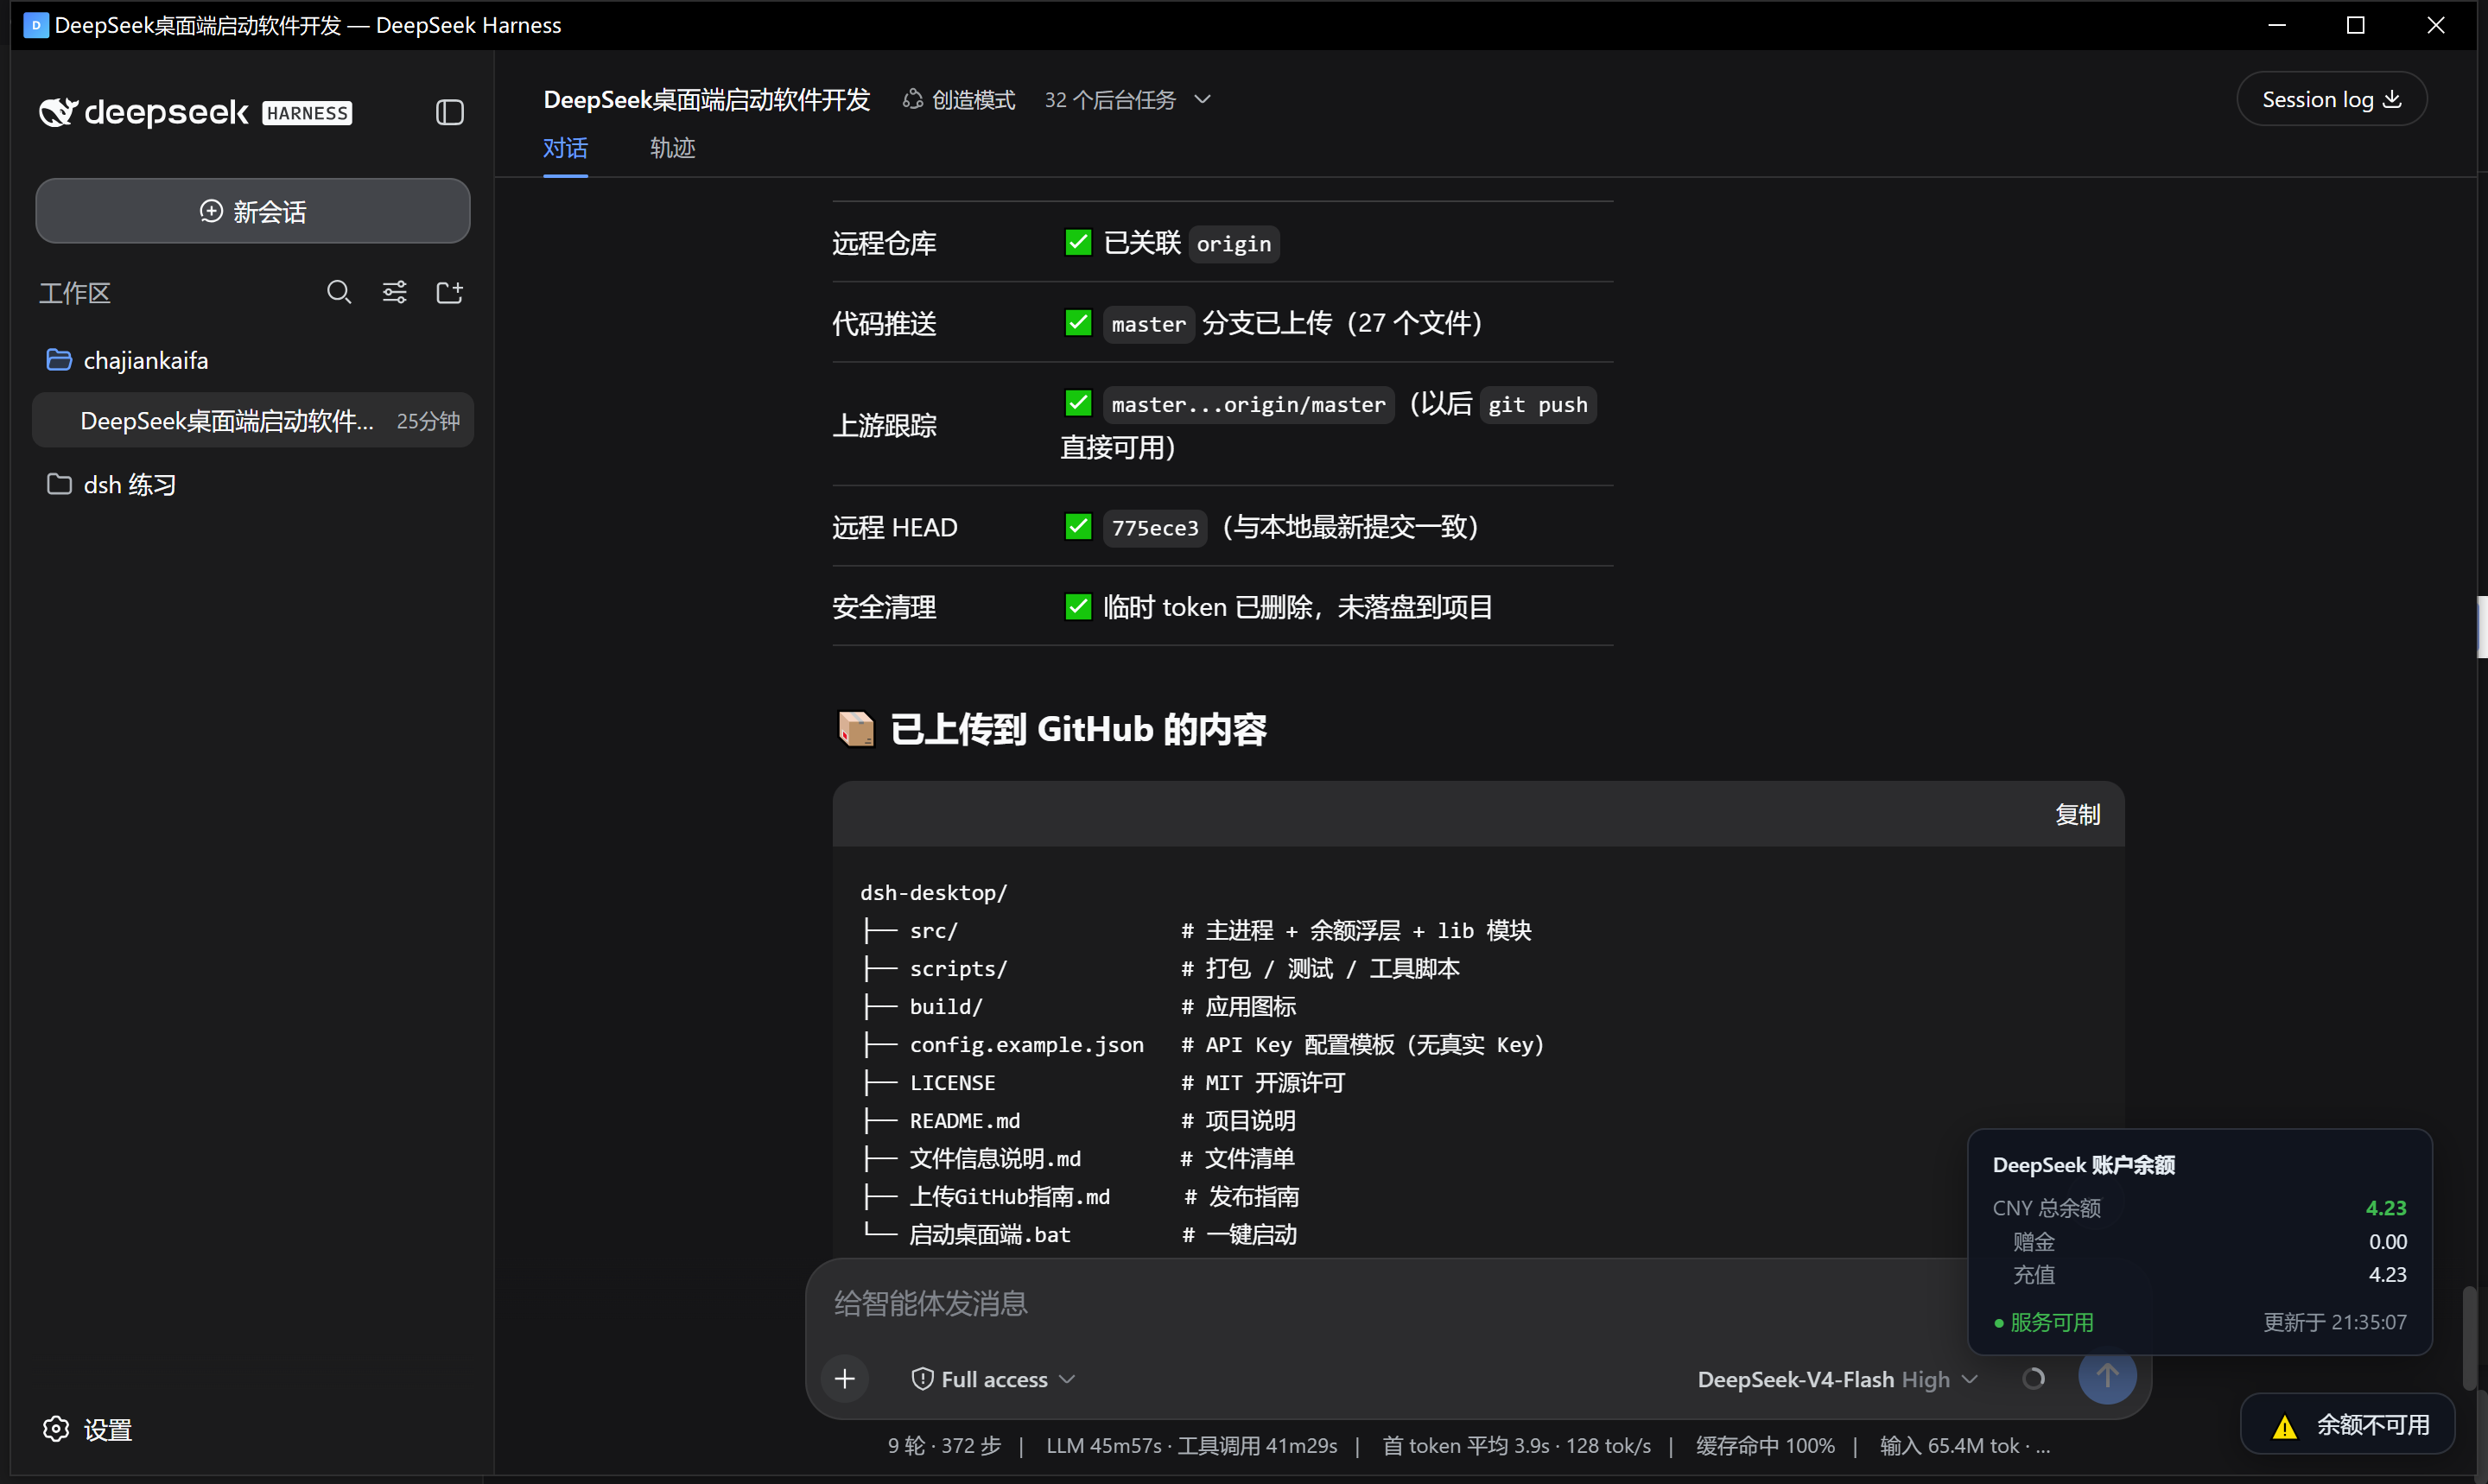Click the plus attachment button

(x=845, y=1379)
